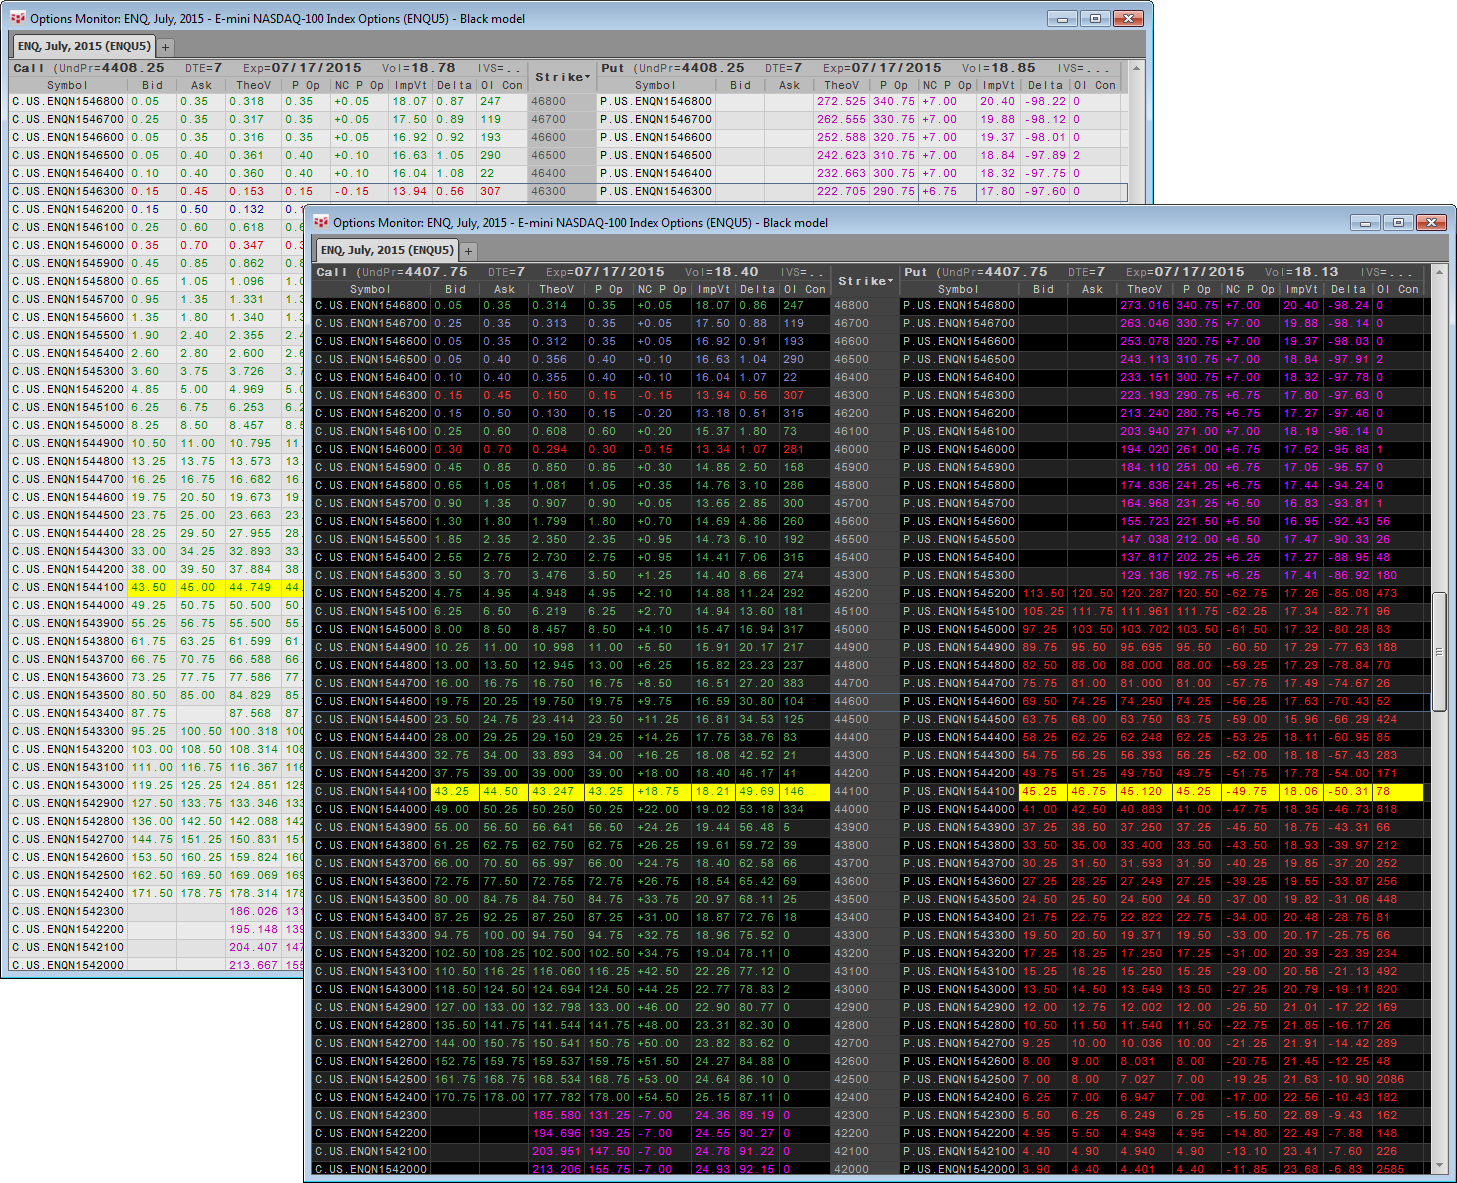
Task: Click the call-side Delta column header in the front window
Action: 757,289
